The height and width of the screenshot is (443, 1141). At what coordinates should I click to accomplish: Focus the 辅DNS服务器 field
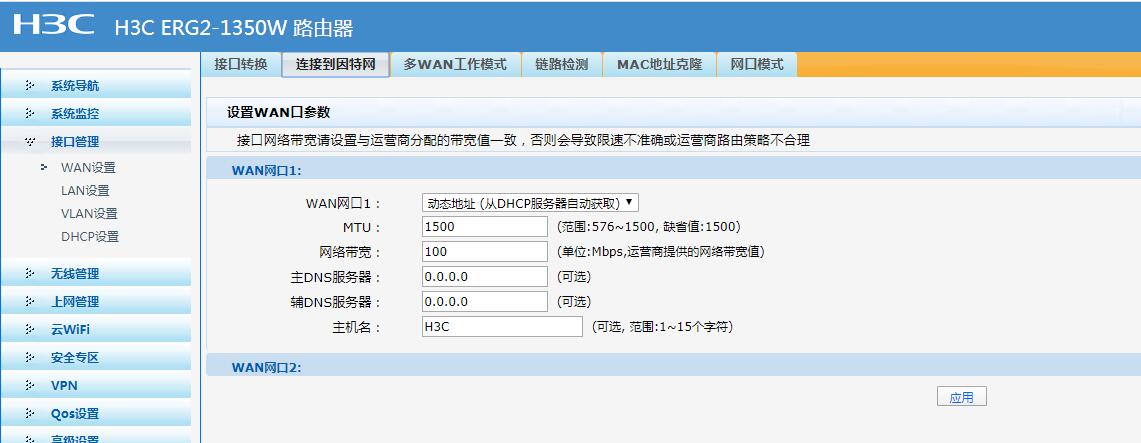(x=485, y=301)
